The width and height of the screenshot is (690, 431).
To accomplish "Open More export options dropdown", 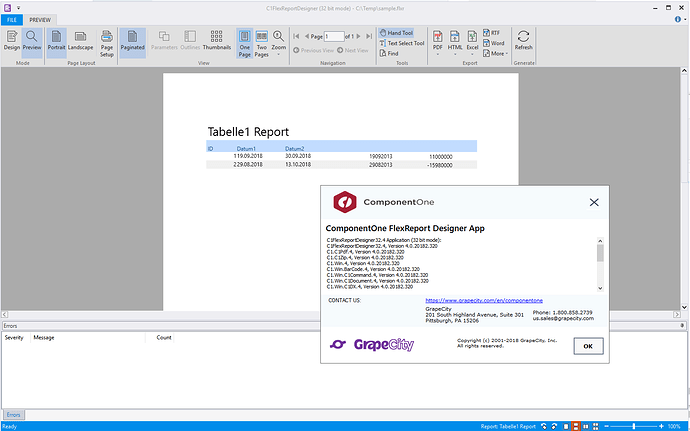I will pos(495,53).
